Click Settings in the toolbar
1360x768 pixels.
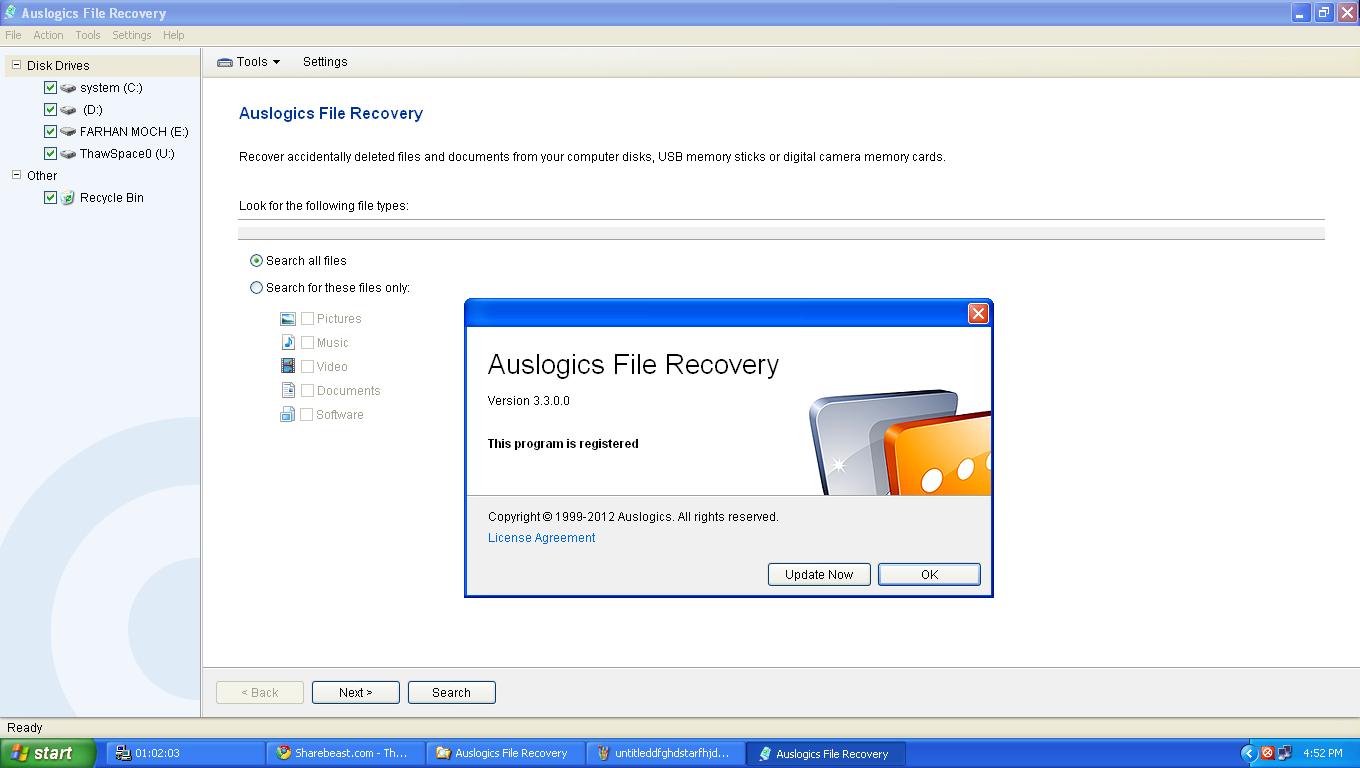tap(325, 62)
